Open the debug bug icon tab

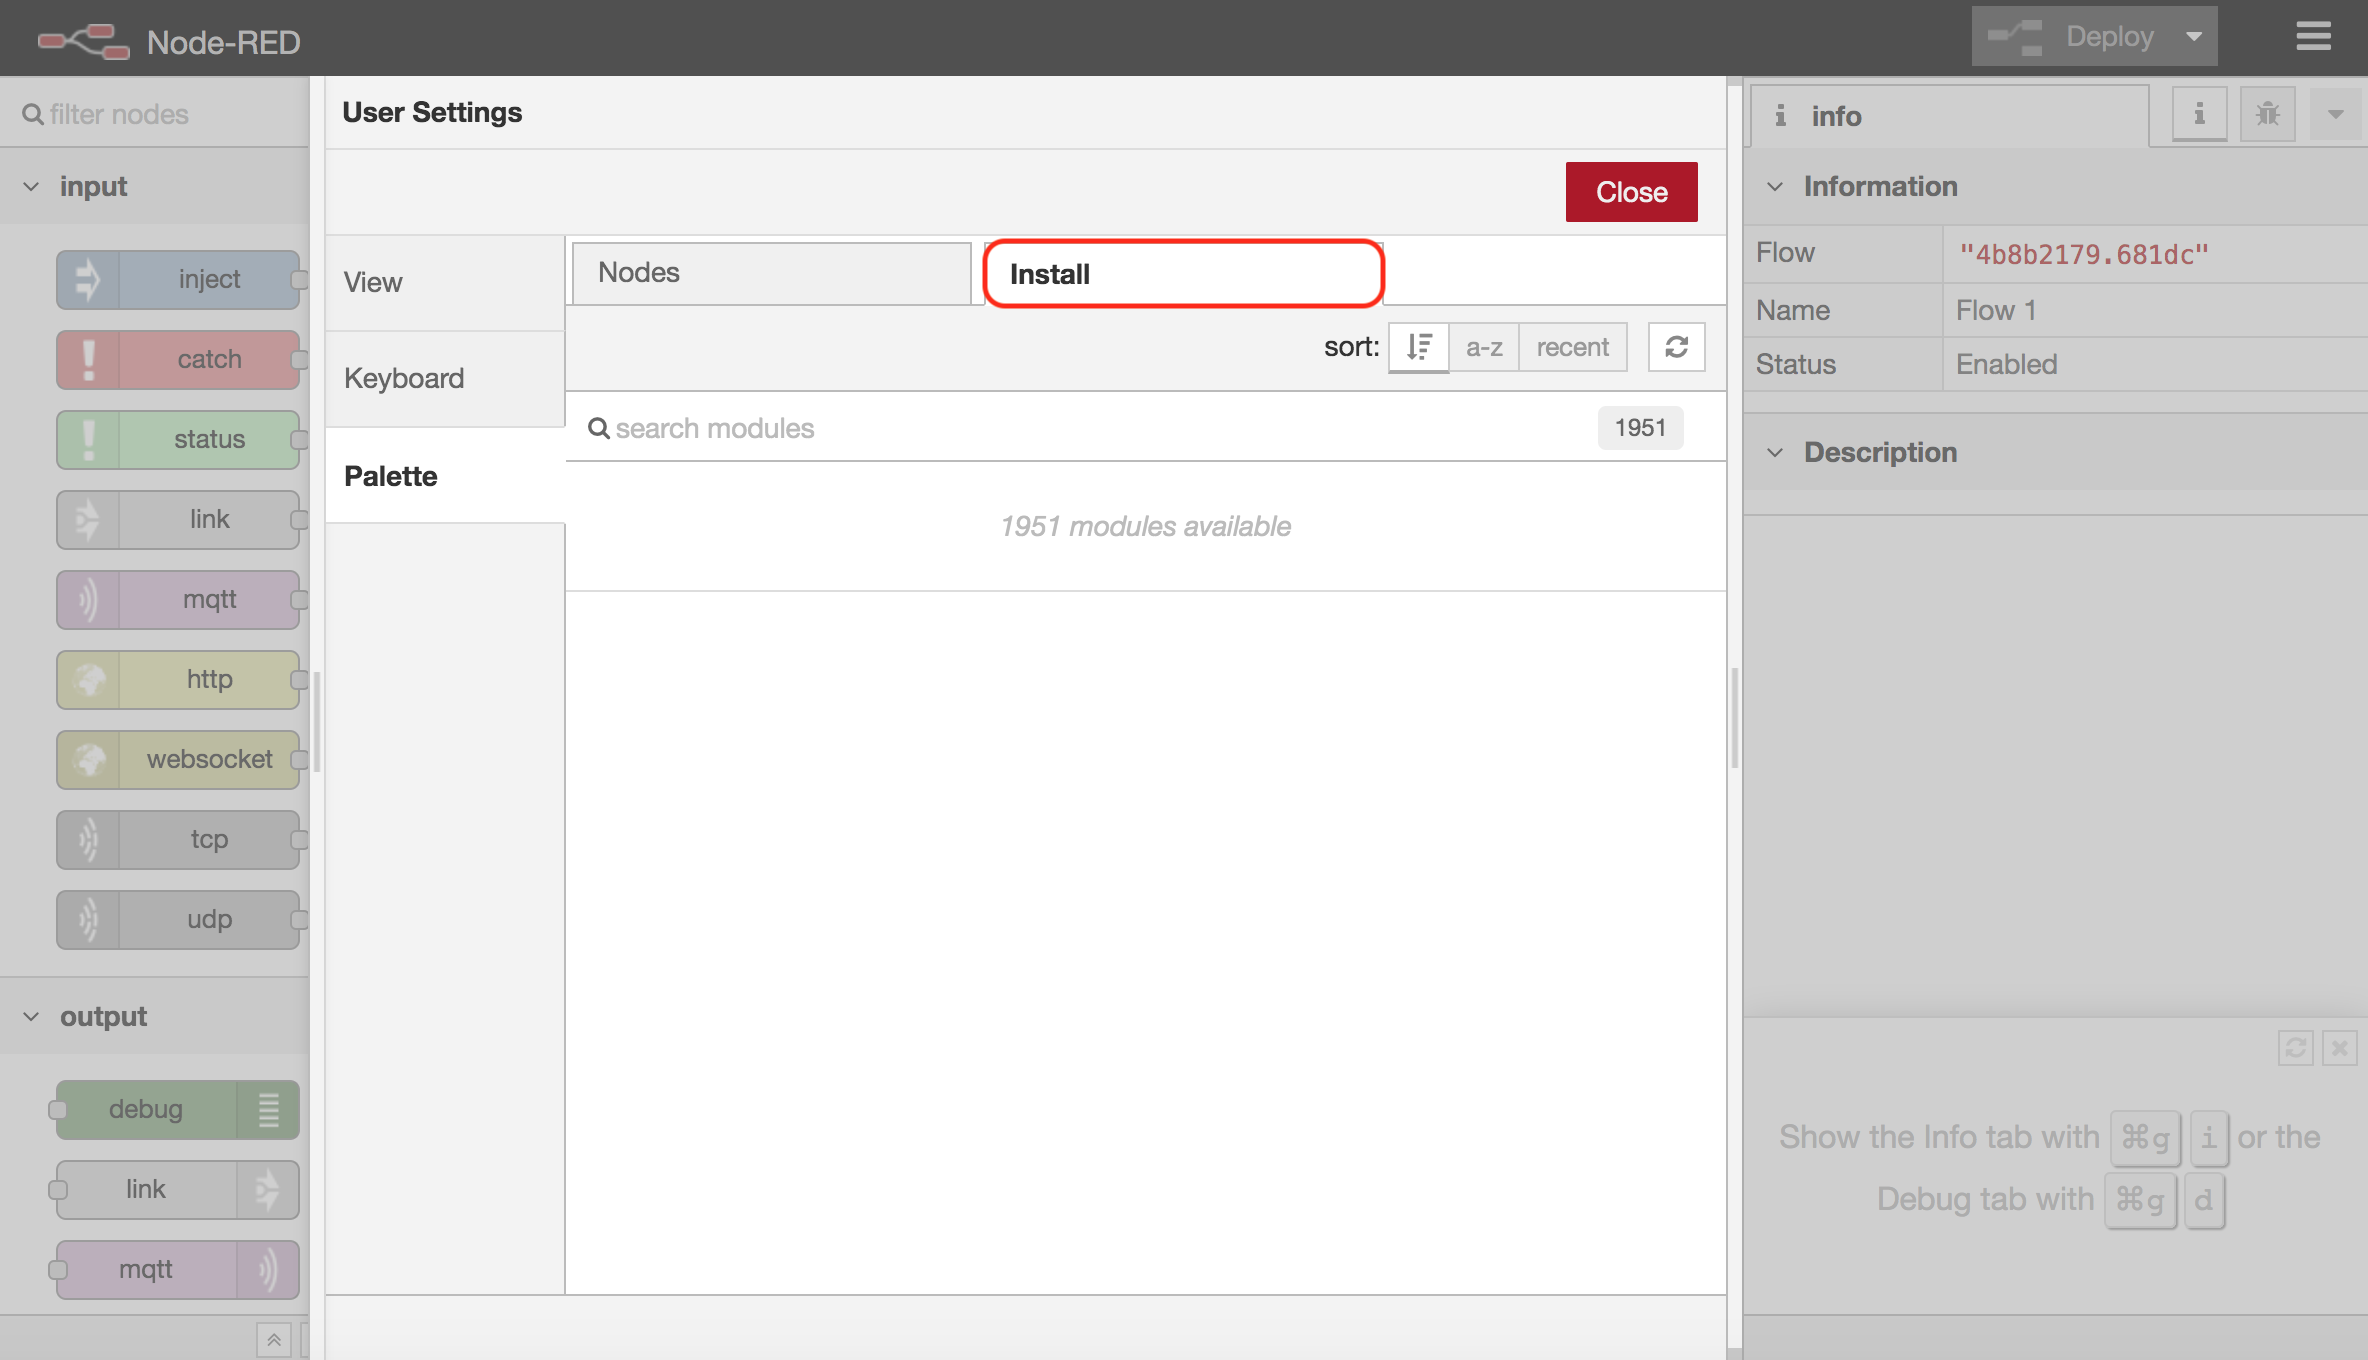(x=2267, y=114)
